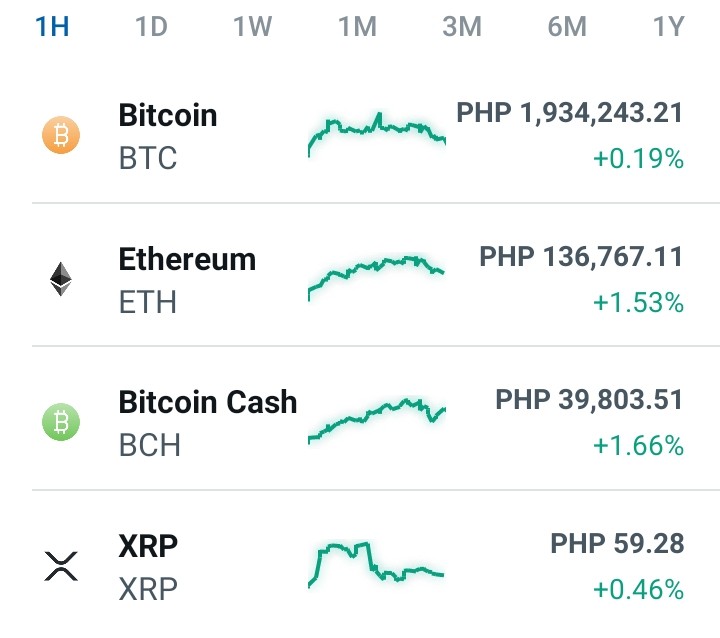Open the XRP sparkline chart
Screen dimensions: 720x638
pyautogui.click(x=376, y=565)
